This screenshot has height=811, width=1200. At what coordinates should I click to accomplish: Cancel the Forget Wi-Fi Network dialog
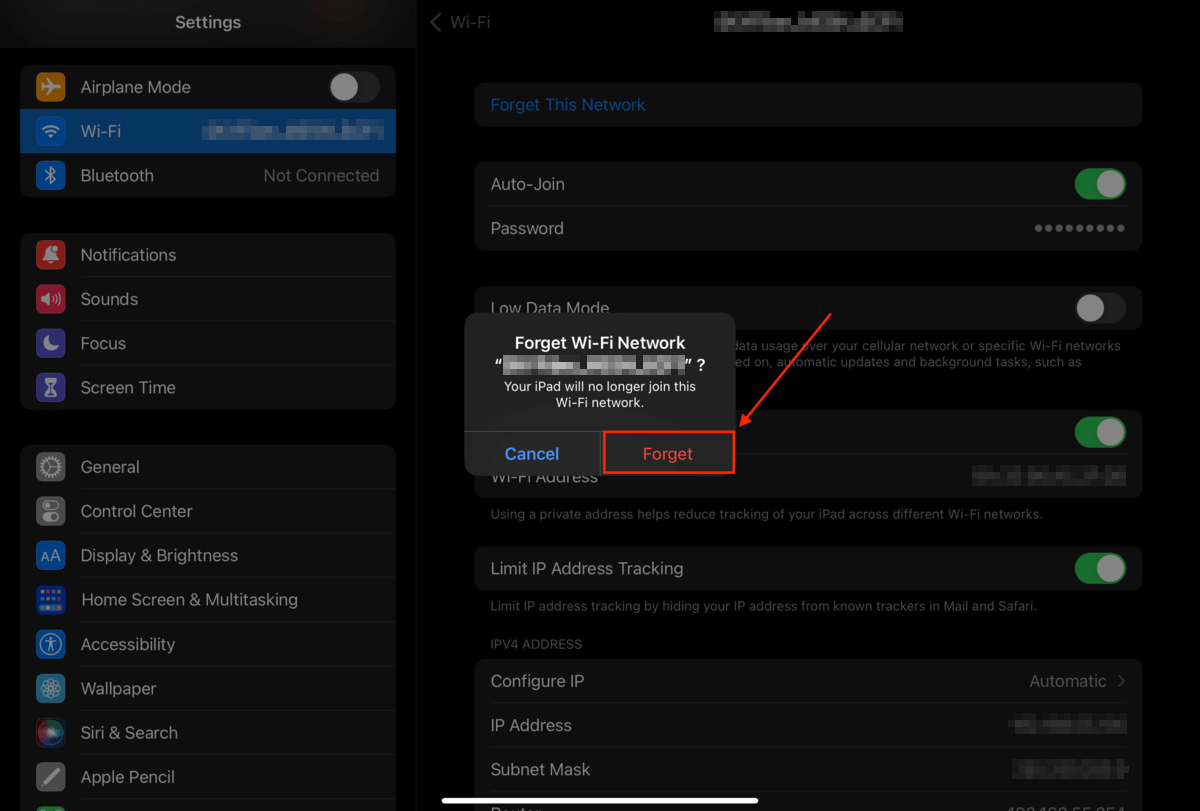pos(532,453)
